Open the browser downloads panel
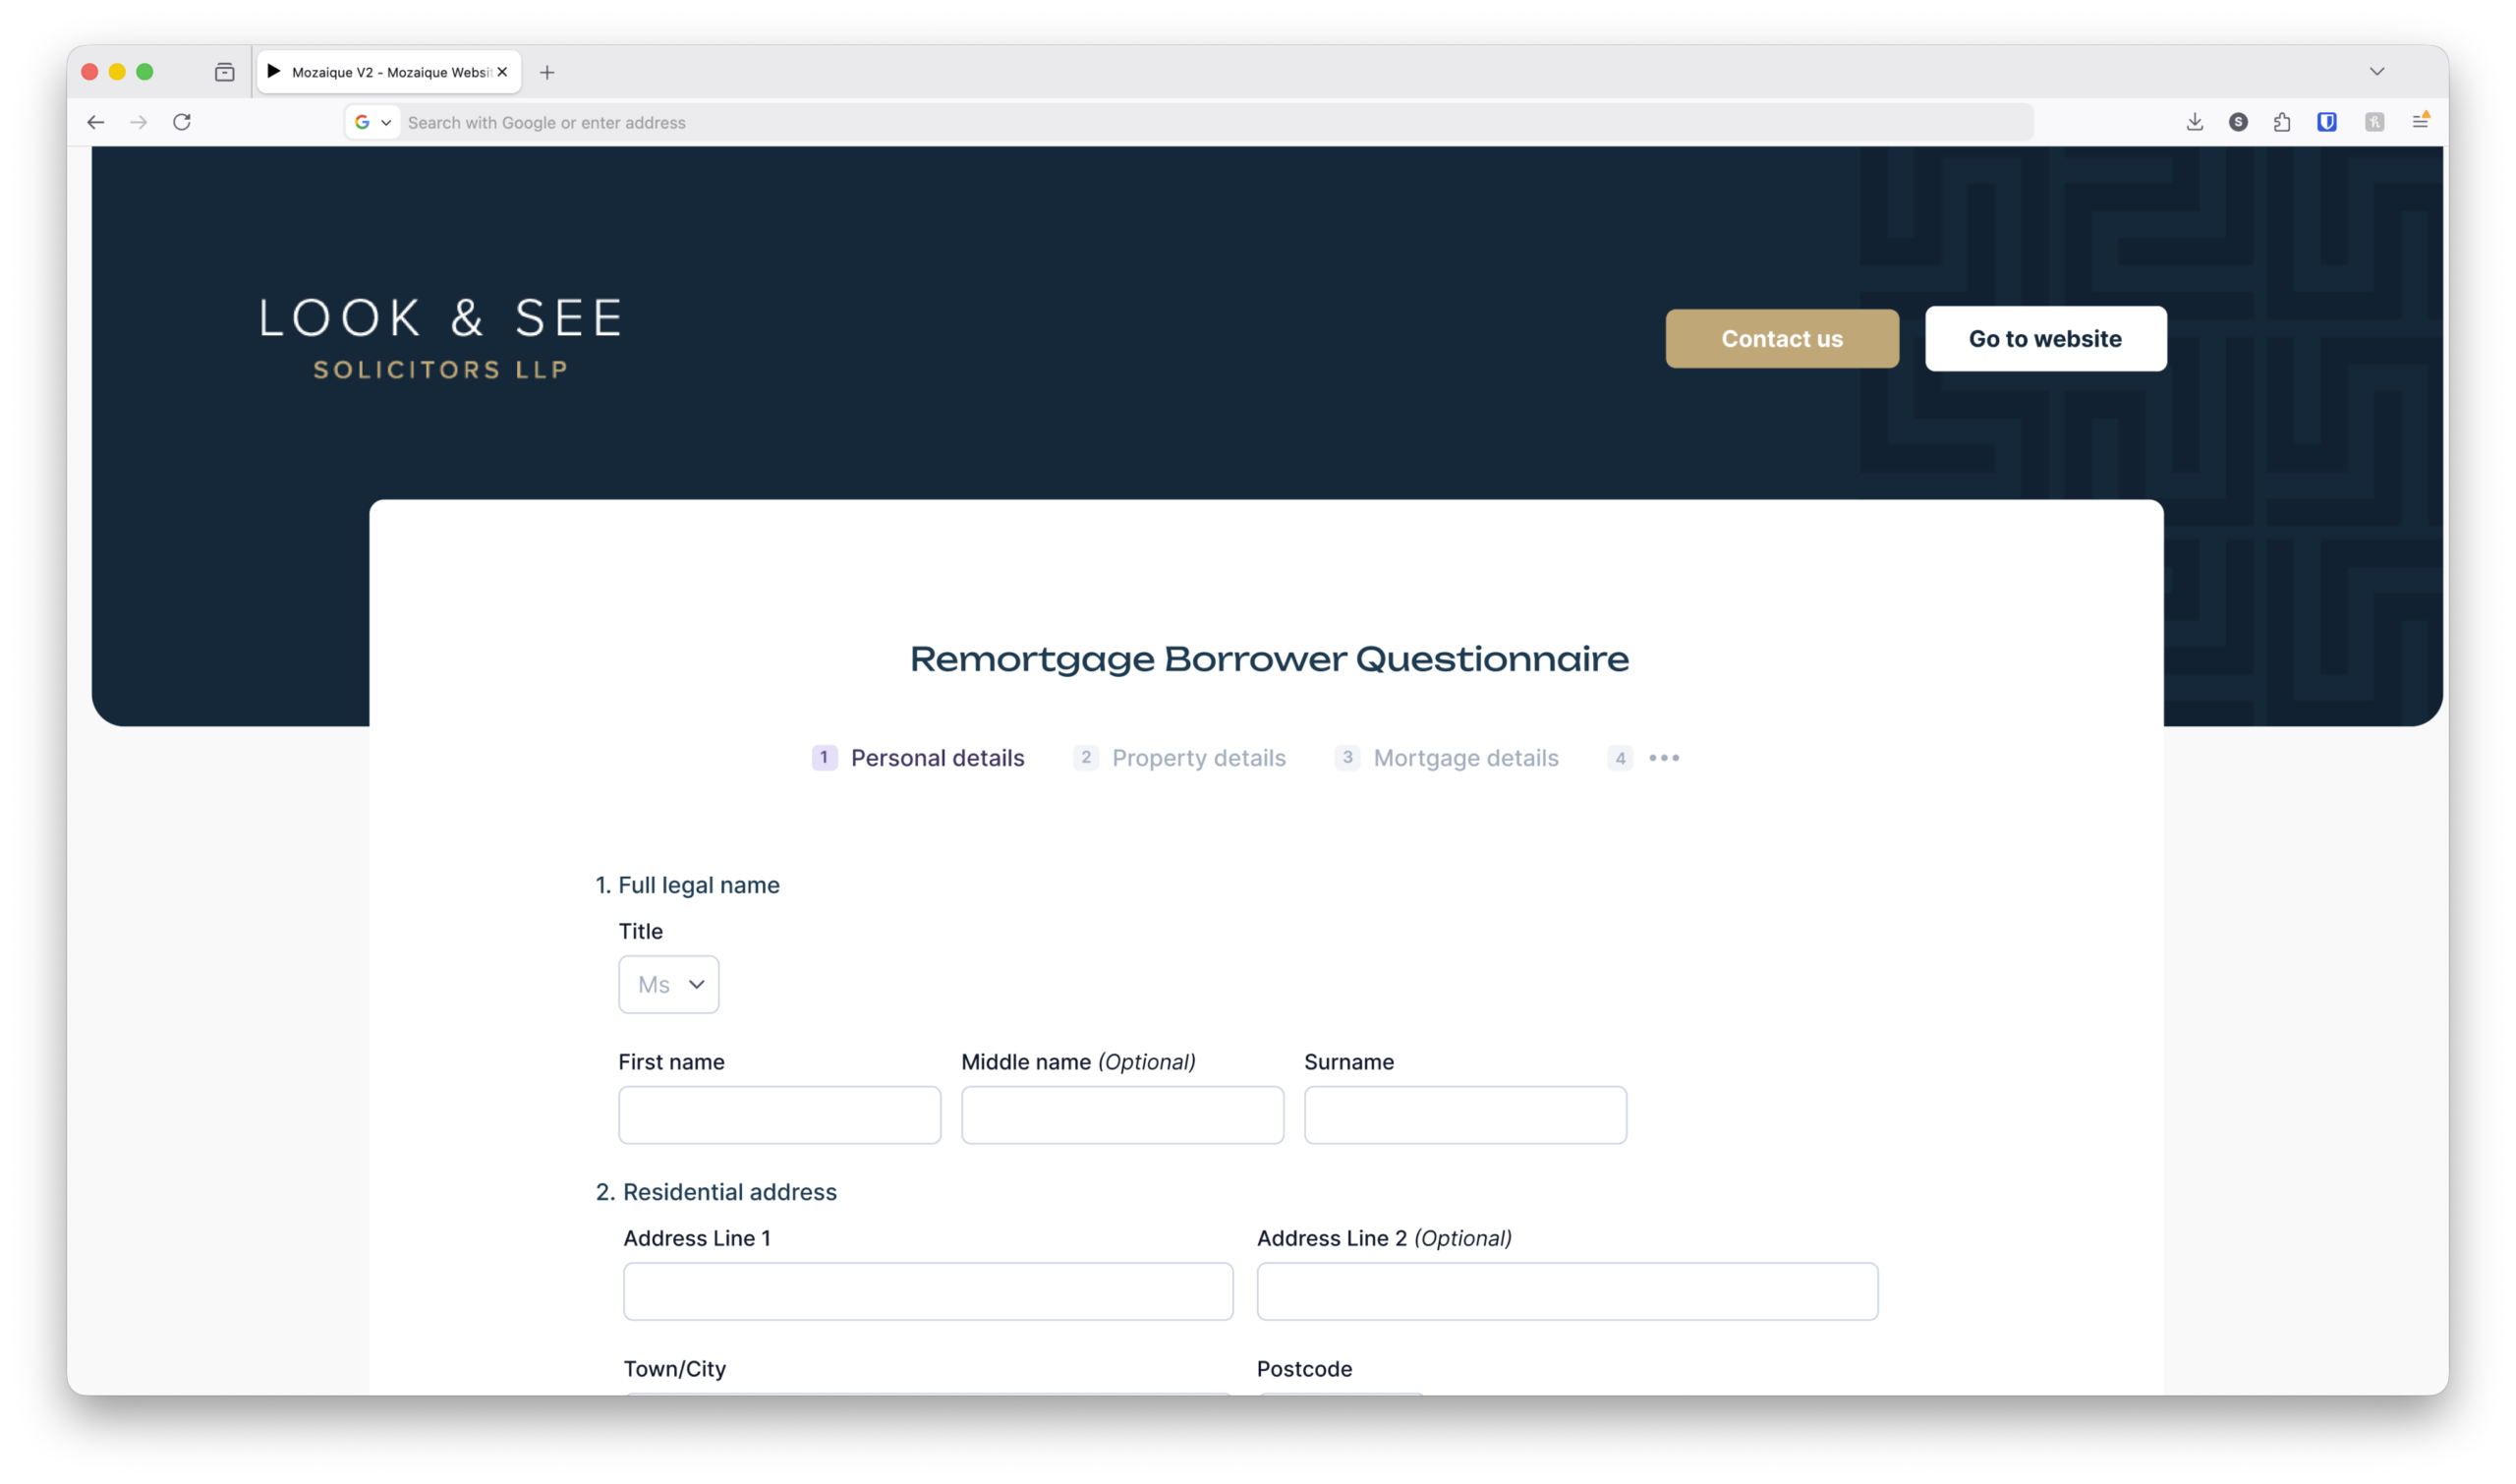Image resolution: width=2516 pixels, height=1484 pixels. pyautogui.click(x=2194, y=122)
